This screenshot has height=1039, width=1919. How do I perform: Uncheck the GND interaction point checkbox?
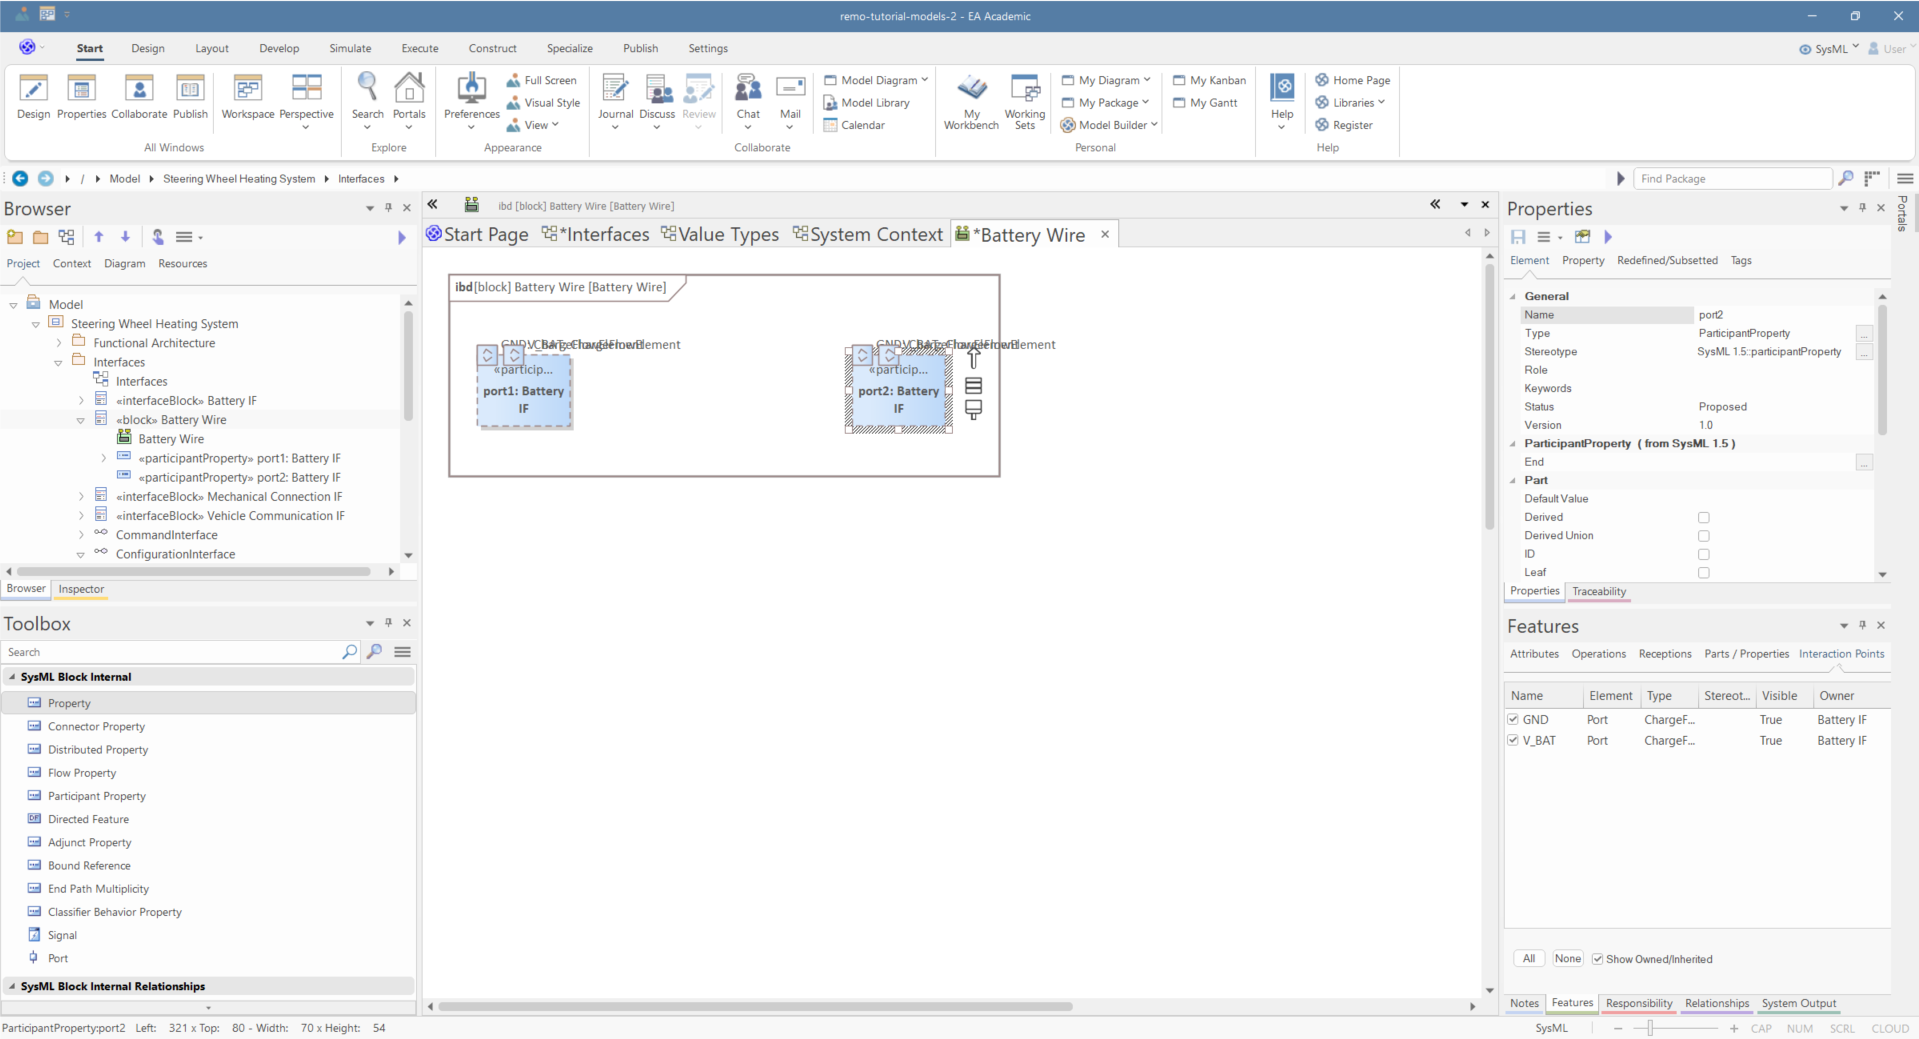click(x=1513, y=719)
